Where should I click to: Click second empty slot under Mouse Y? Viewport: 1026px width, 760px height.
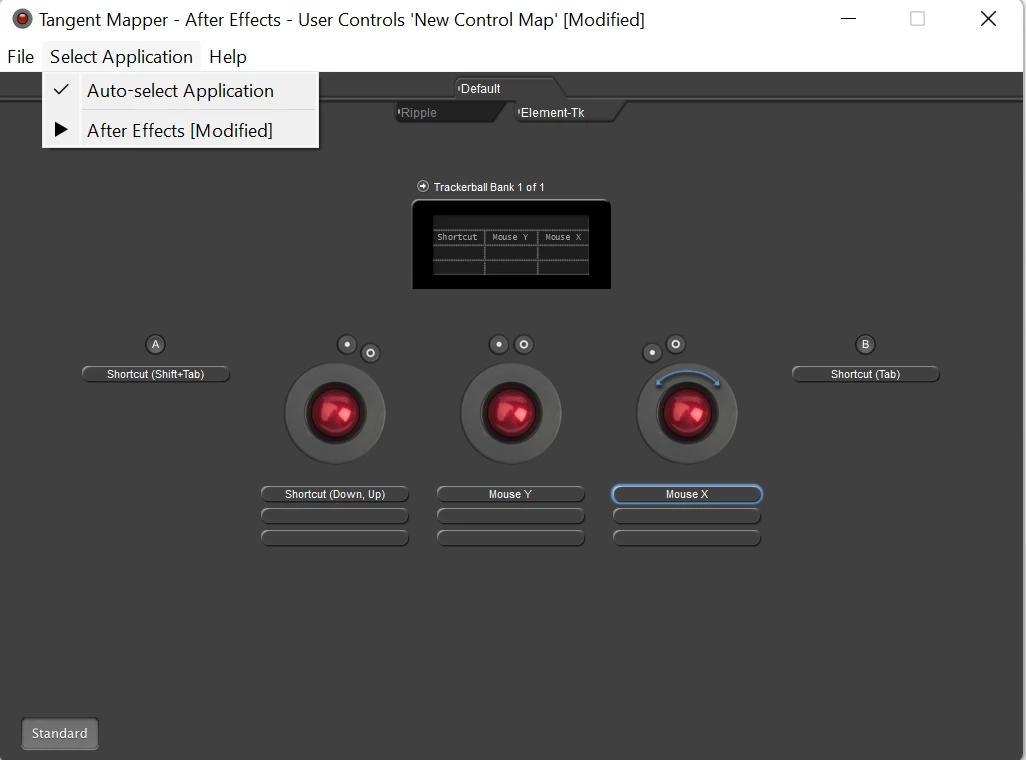coord(510,516)
